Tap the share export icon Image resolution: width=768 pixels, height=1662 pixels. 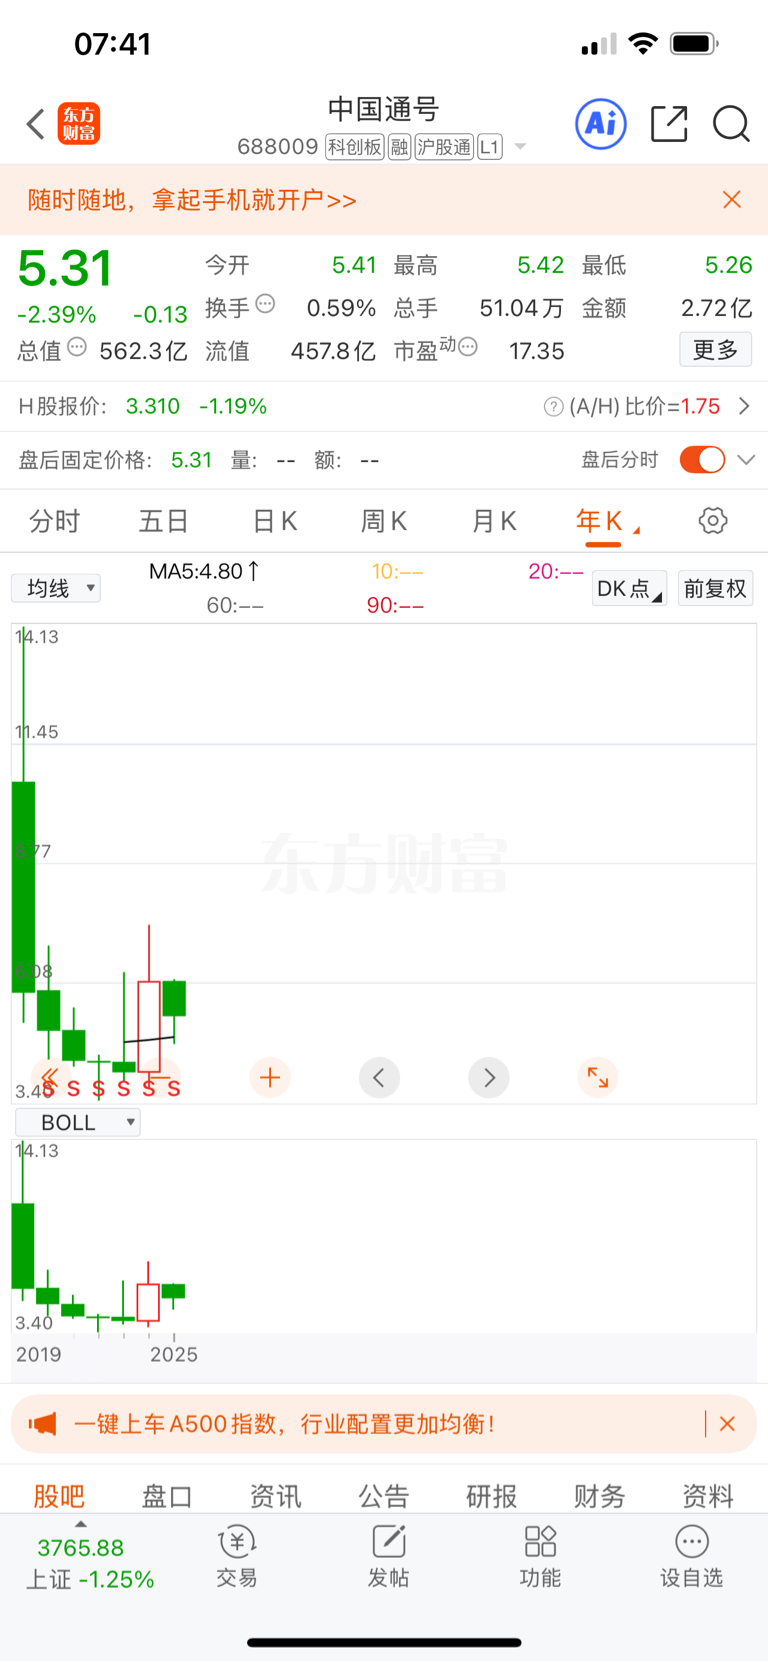[x=669, y=124]
